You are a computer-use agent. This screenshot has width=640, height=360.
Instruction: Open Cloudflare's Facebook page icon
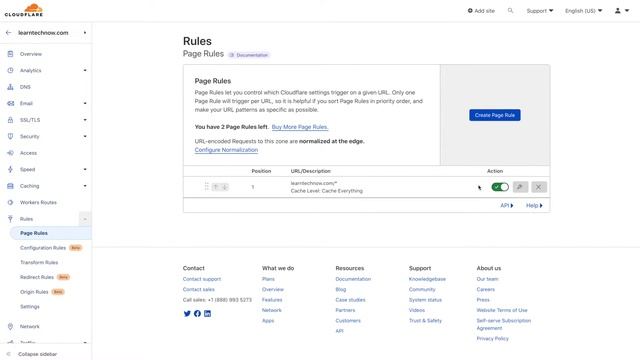click(x=197, y=313)
